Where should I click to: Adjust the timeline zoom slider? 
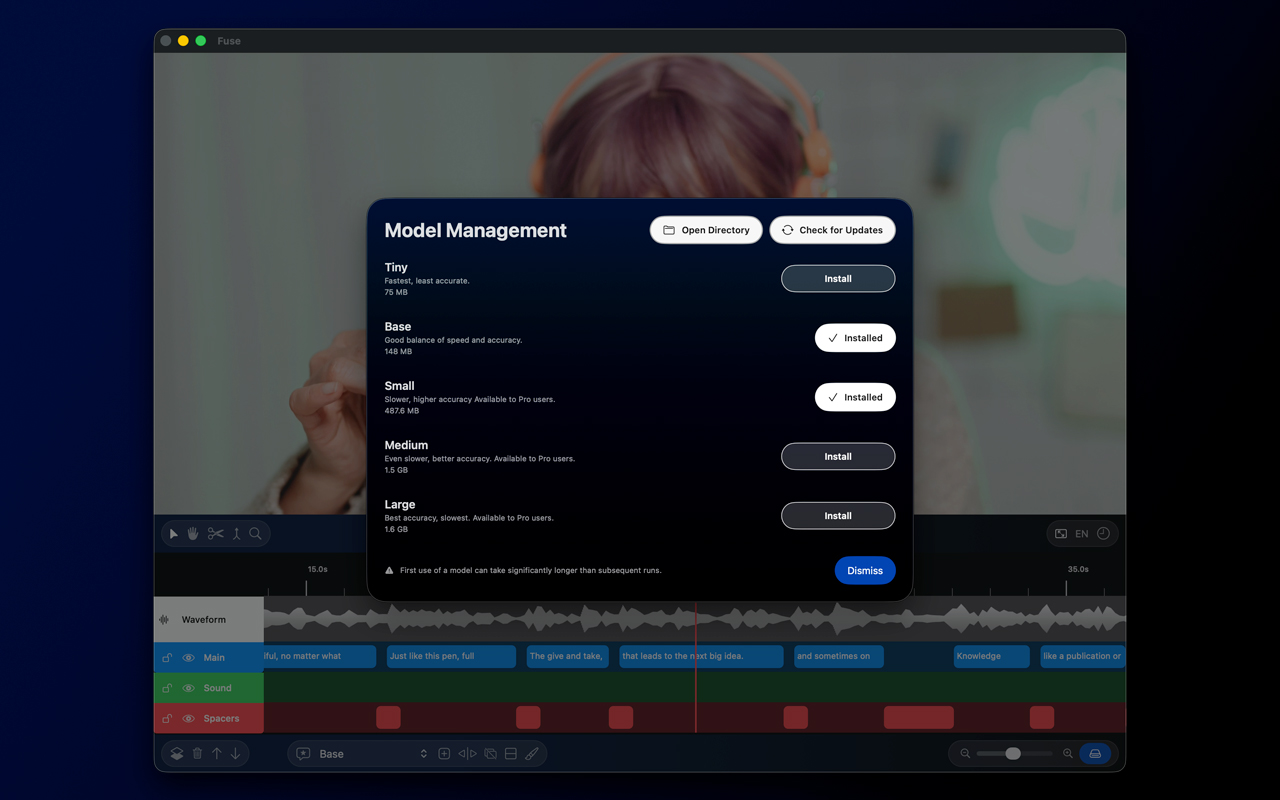(x=1013, y=754)
